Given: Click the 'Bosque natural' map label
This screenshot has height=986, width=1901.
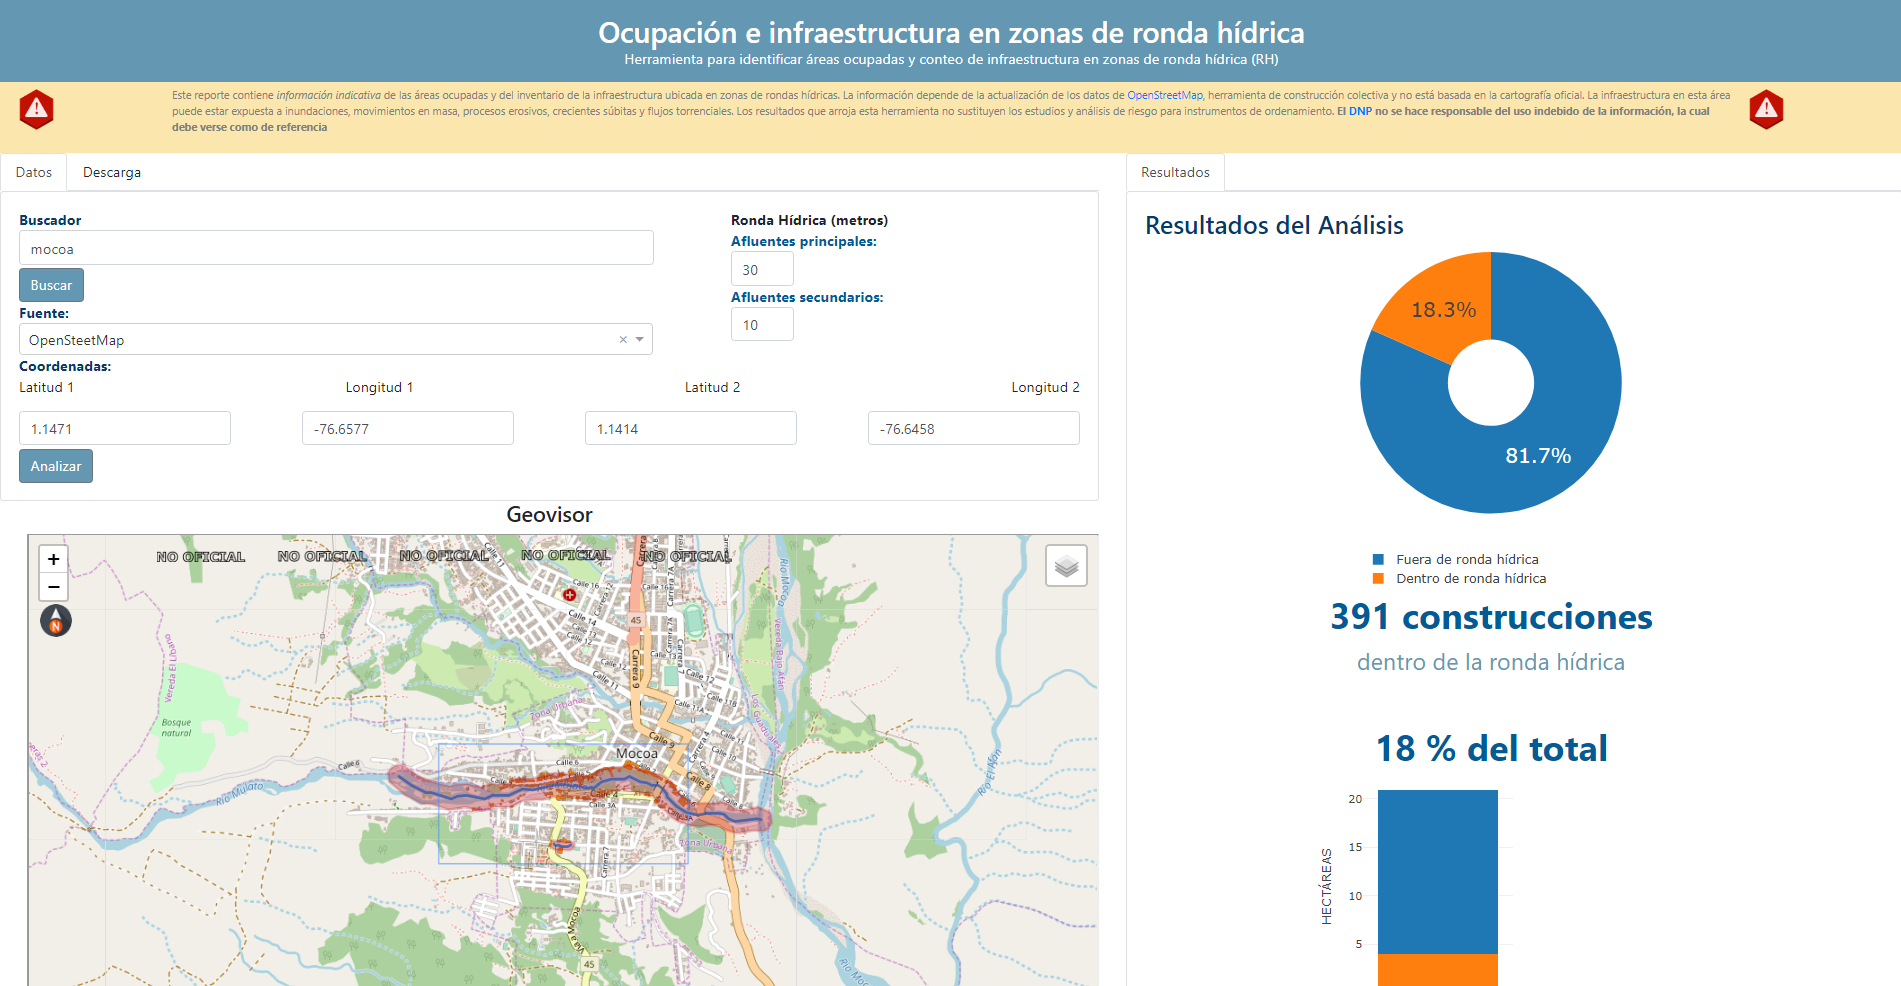Looking at the screenshot, I should (x=176, y=727).
